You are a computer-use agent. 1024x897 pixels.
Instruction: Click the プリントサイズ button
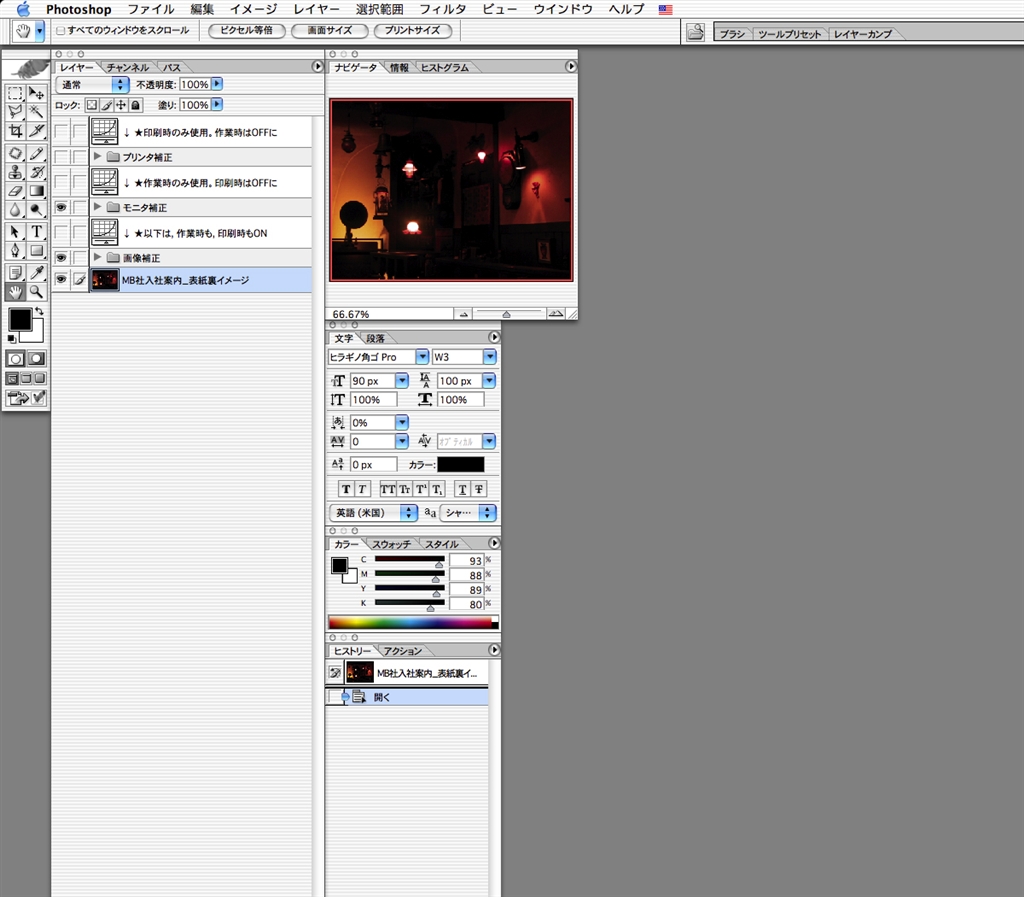412,31
